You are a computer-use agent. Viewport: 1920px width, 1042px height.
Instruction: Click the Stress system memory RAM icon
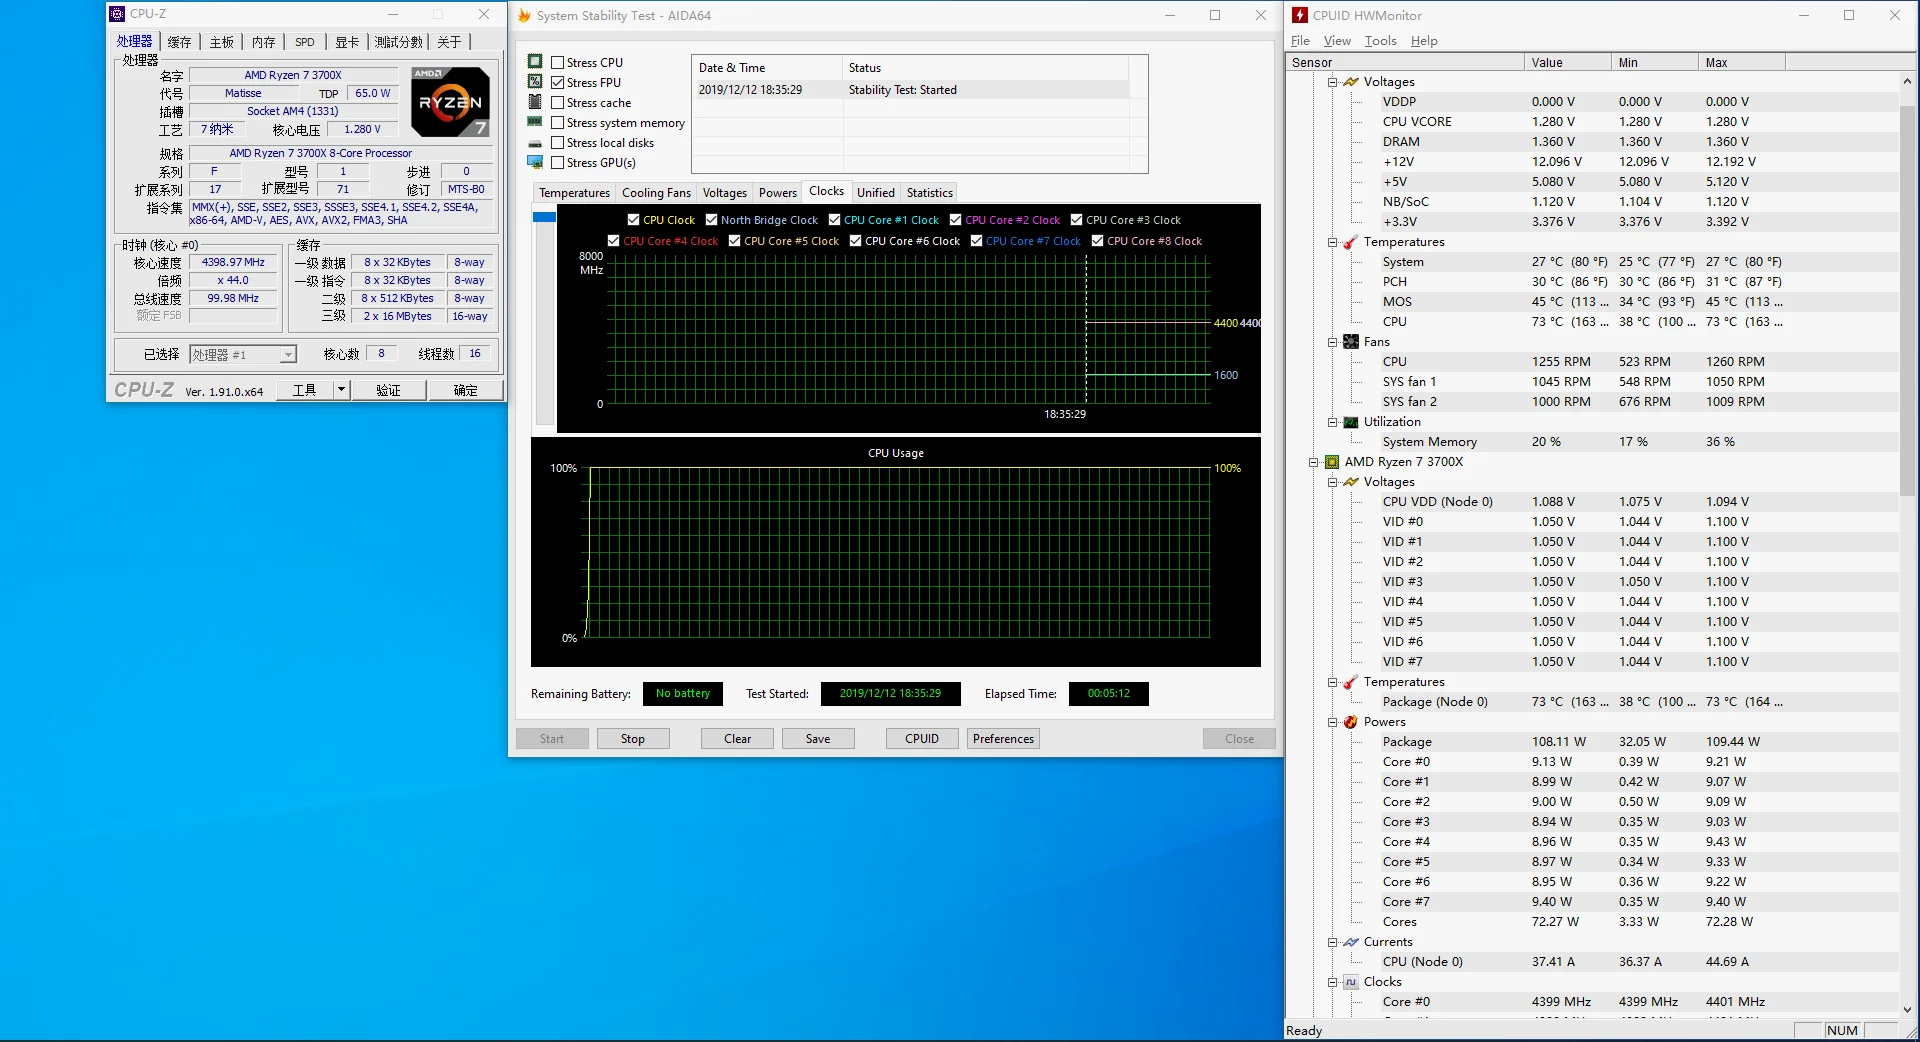535,122
